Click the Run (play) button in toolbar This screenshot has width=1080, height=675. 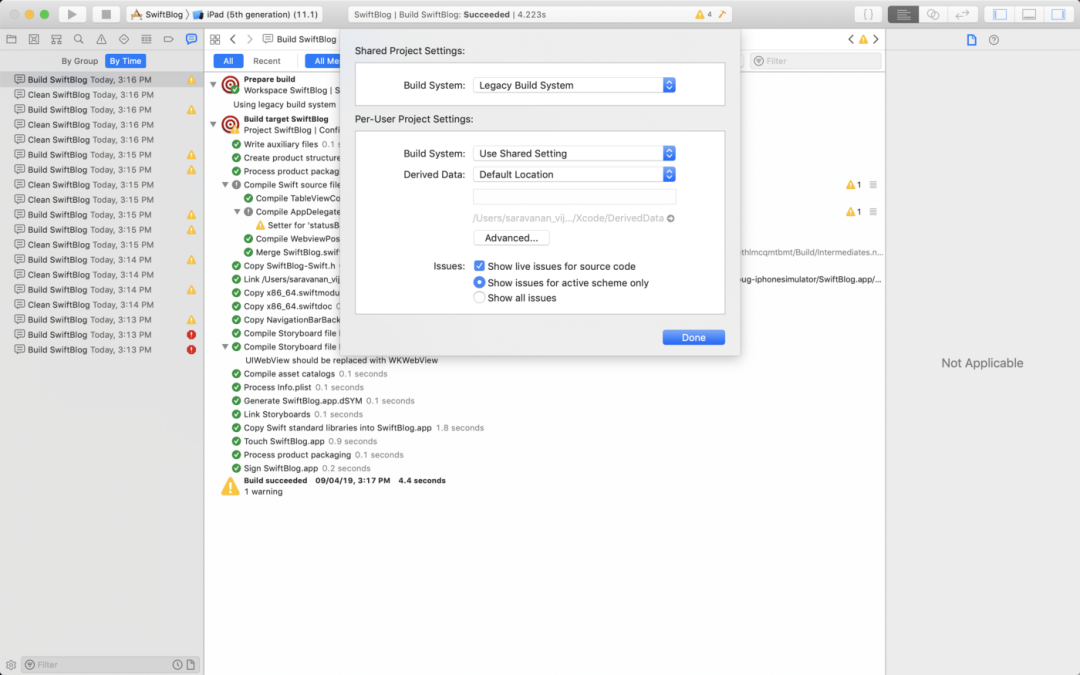[72, 14]
